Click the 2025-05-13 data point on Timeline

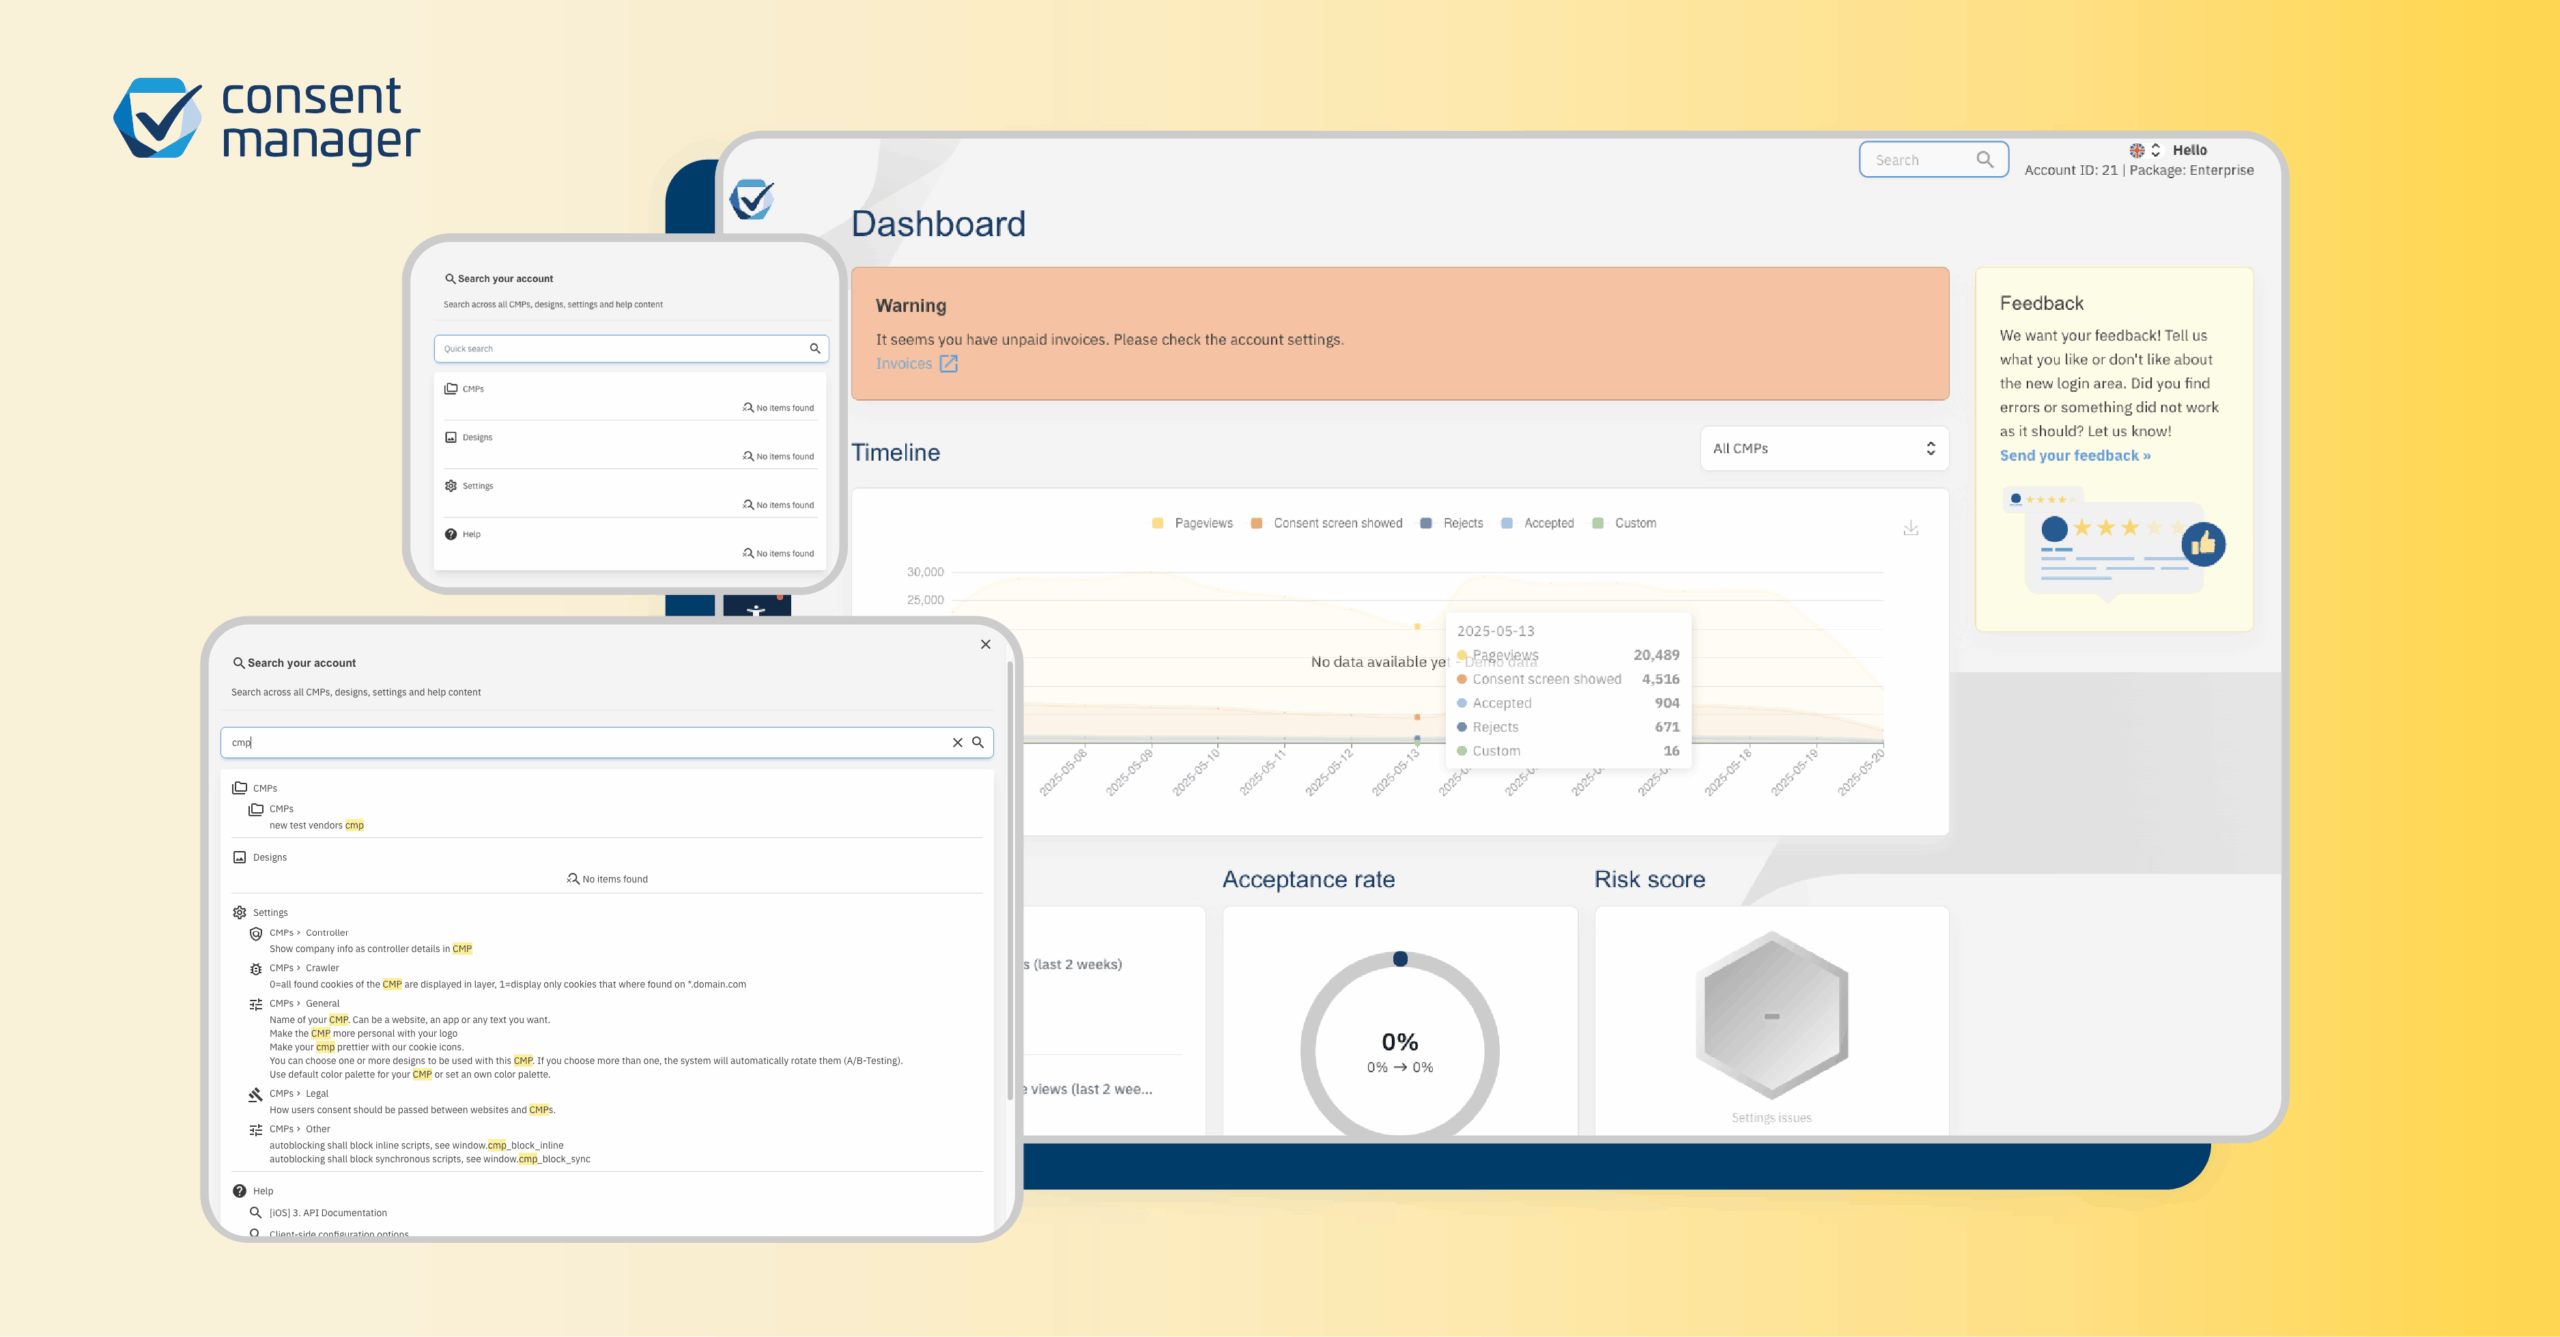pyautogui.click(x=1417, y=627)
